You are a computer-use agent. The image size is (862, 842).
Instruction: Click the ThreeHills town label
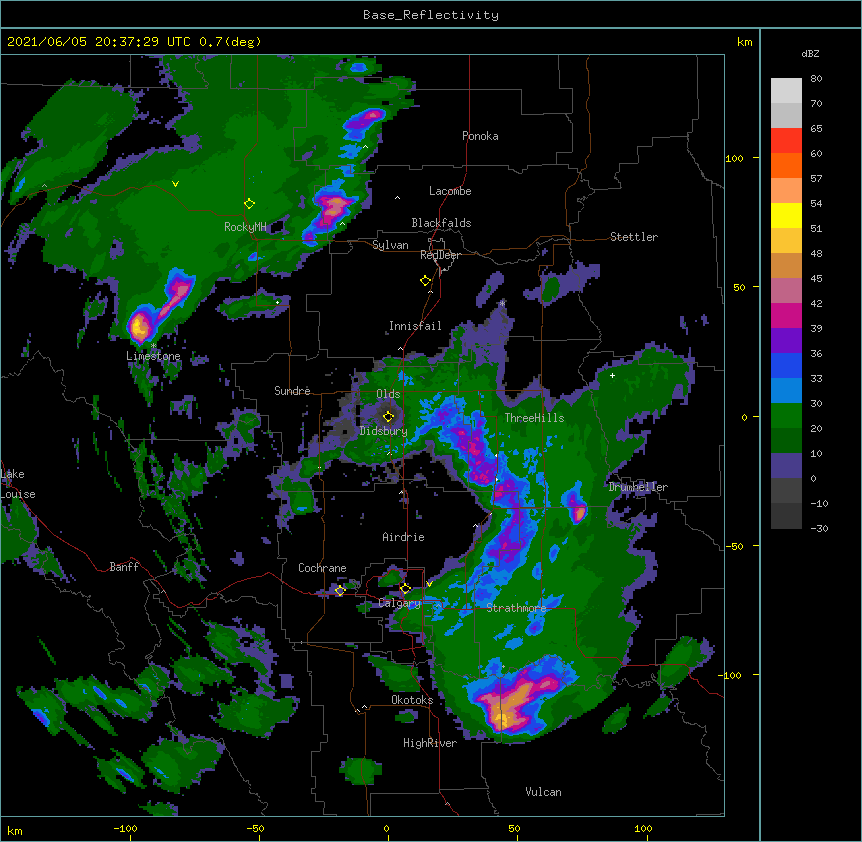[534, 418]
